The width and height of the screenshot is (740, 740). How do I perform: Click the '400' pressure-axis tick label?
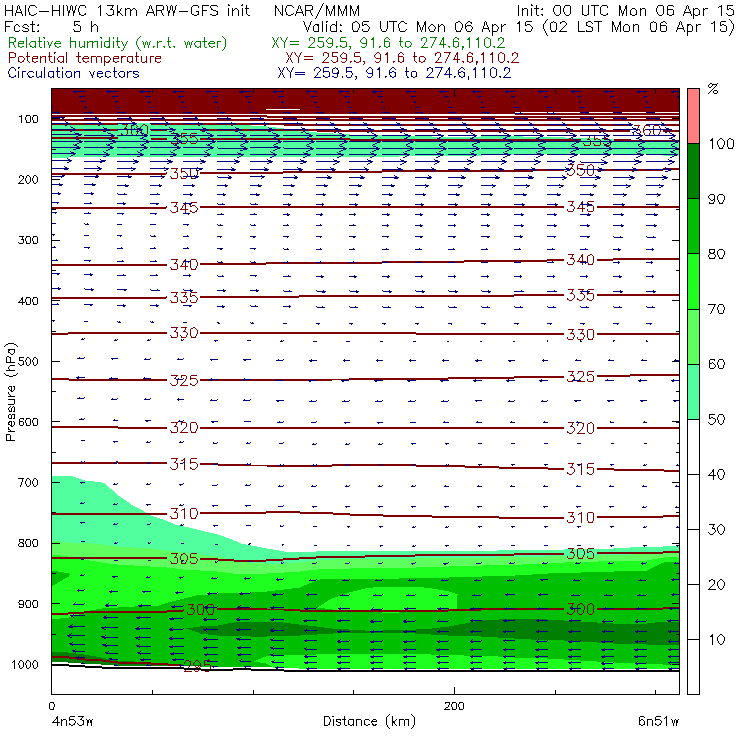28,301
